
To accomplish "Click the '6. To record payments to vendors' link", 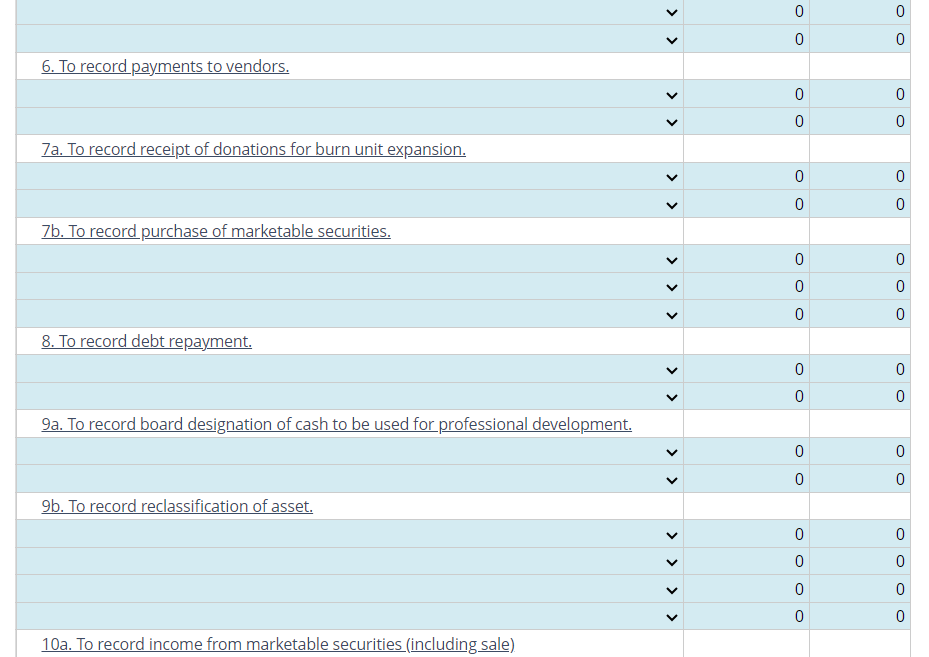I will click(x=164, y=66).
